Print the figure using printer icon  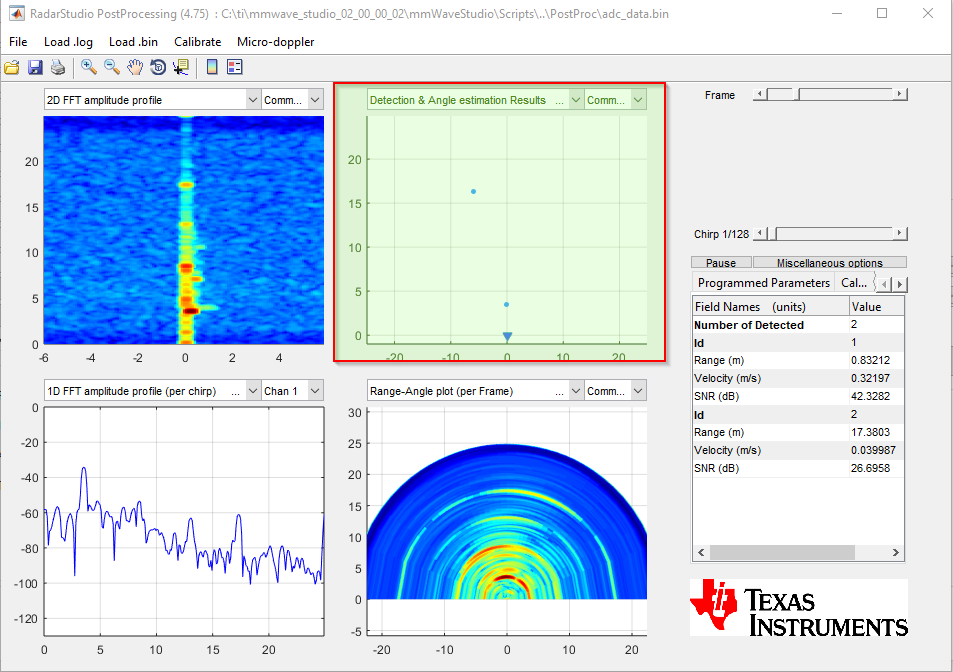(58, 67)
